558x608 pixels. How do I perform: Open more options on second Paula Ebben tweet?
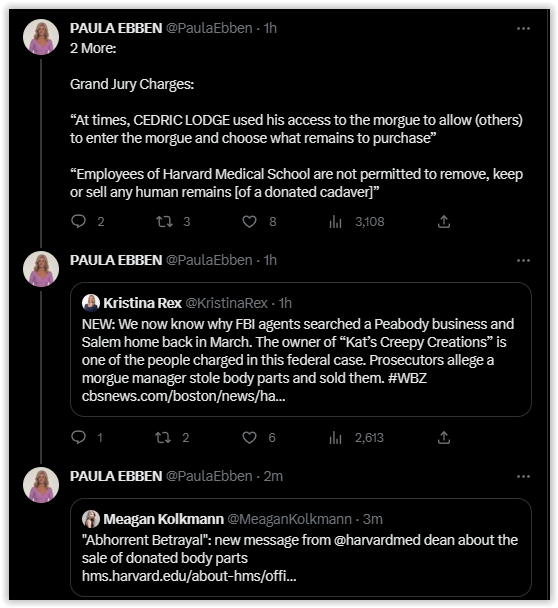click(x=523, y=260)
